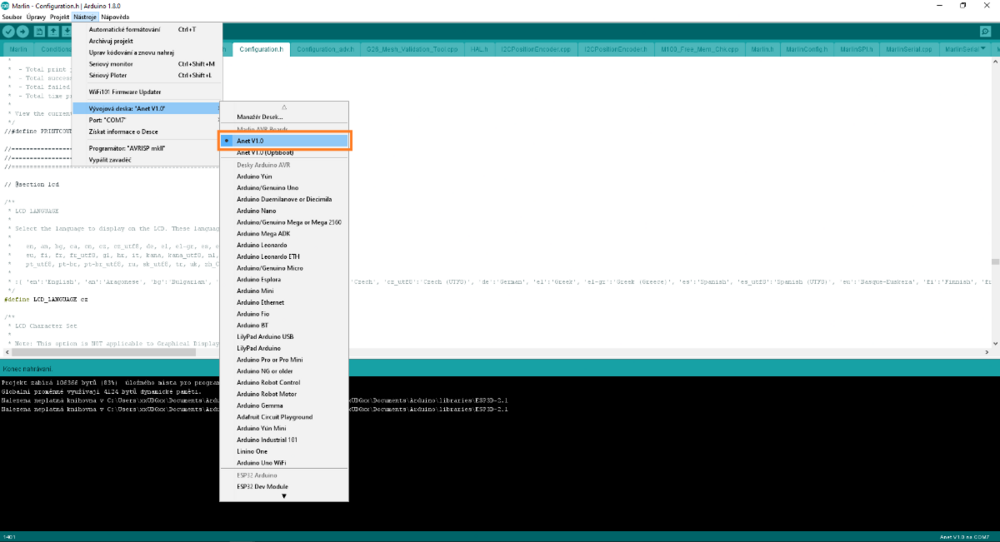Select Arduino Mega ADK board
Screen dimensions: 1000x542
pyautogui.click(x=284, y=234)
